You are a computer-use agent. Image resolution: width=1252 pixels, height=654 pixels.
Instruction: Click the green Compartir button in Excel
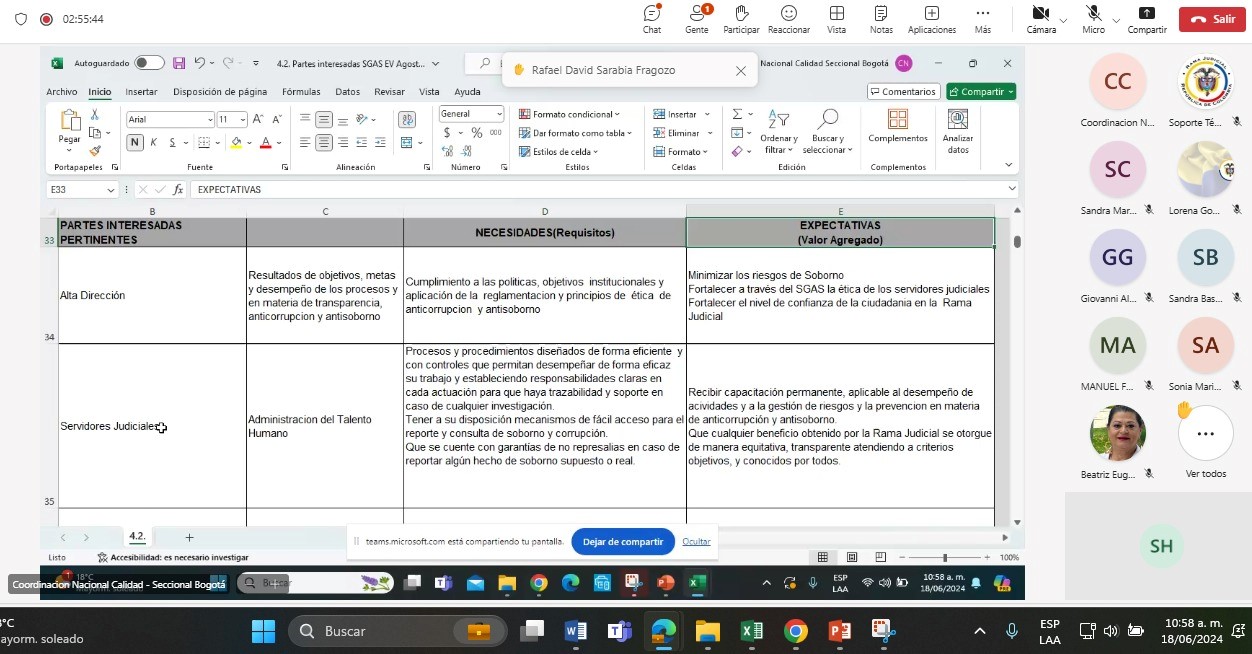[x=981, y=92]
